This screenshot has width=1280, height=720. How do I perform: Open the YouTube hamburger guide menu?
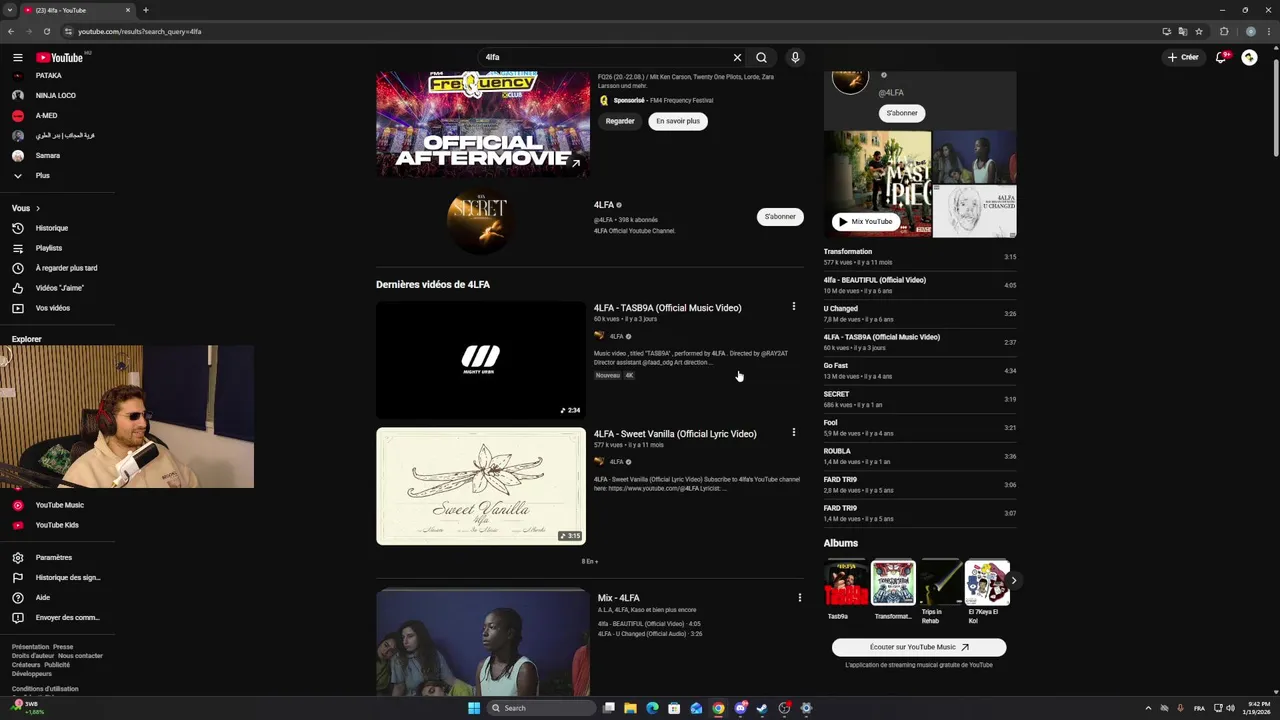(x=17, y=57)
